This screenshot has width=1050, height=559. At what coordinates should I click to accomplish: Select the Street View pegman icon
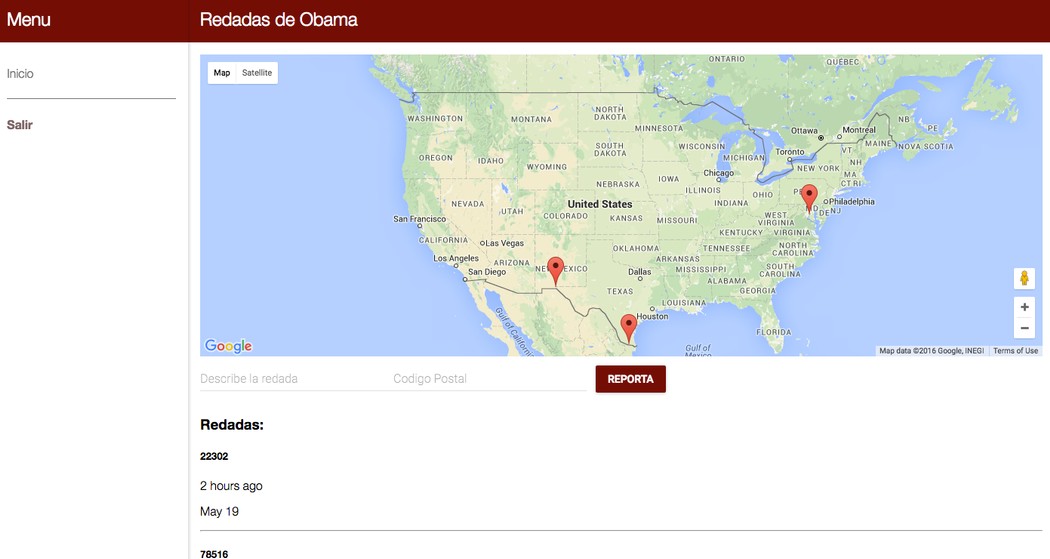click(1024, 278)
